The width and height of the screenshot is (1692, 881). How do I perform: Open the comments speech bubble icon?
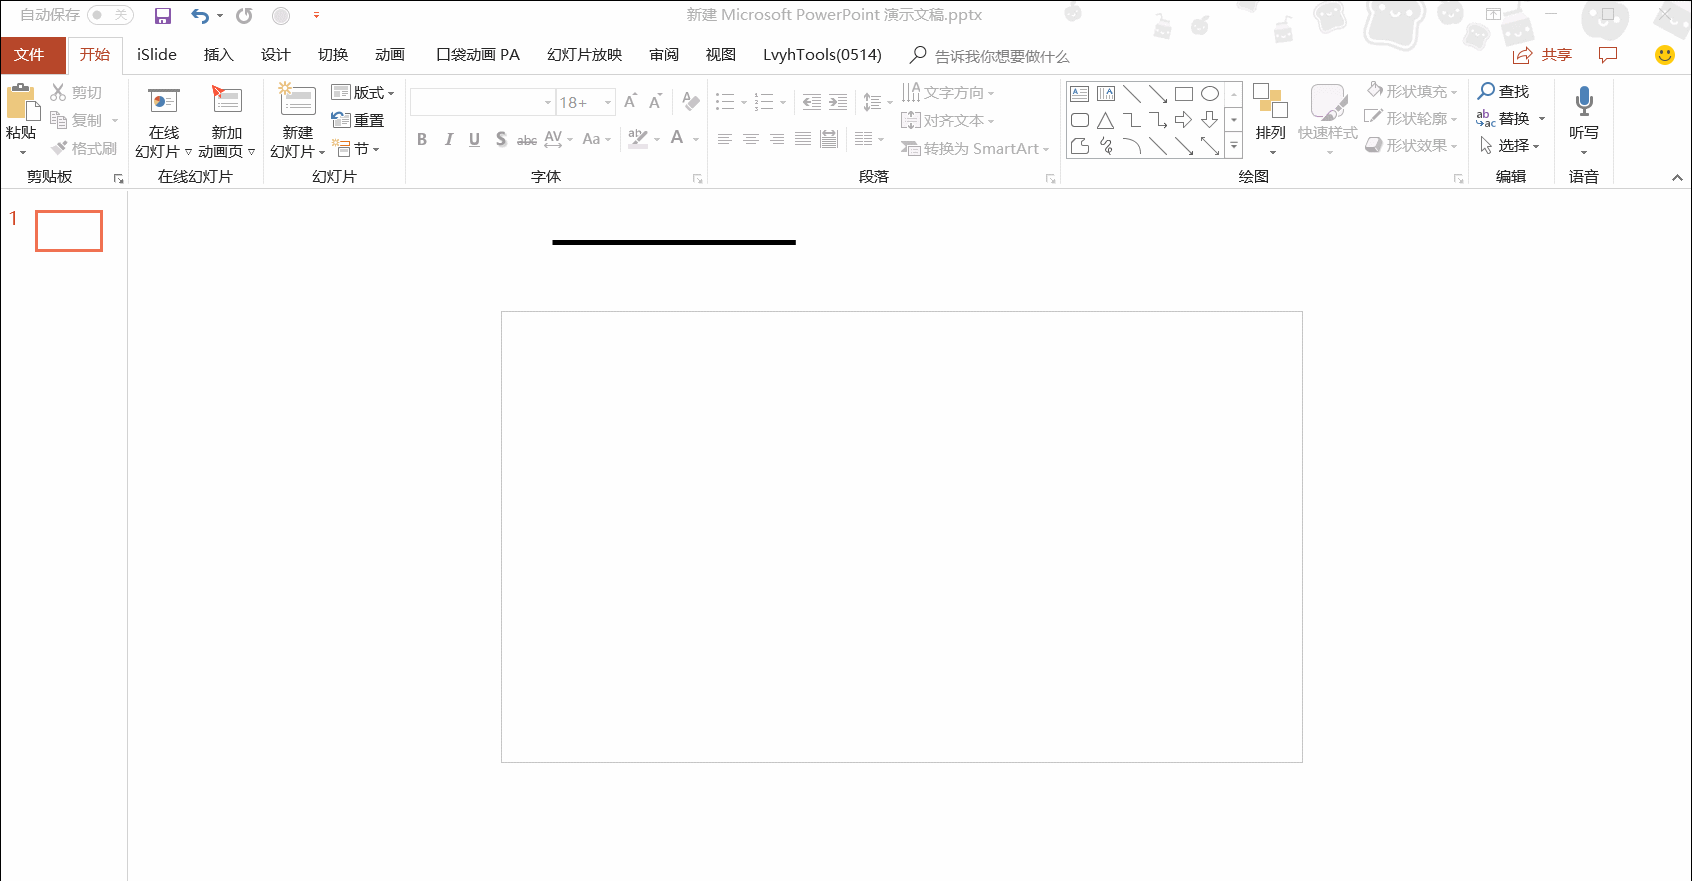[x=1608, y=55]
